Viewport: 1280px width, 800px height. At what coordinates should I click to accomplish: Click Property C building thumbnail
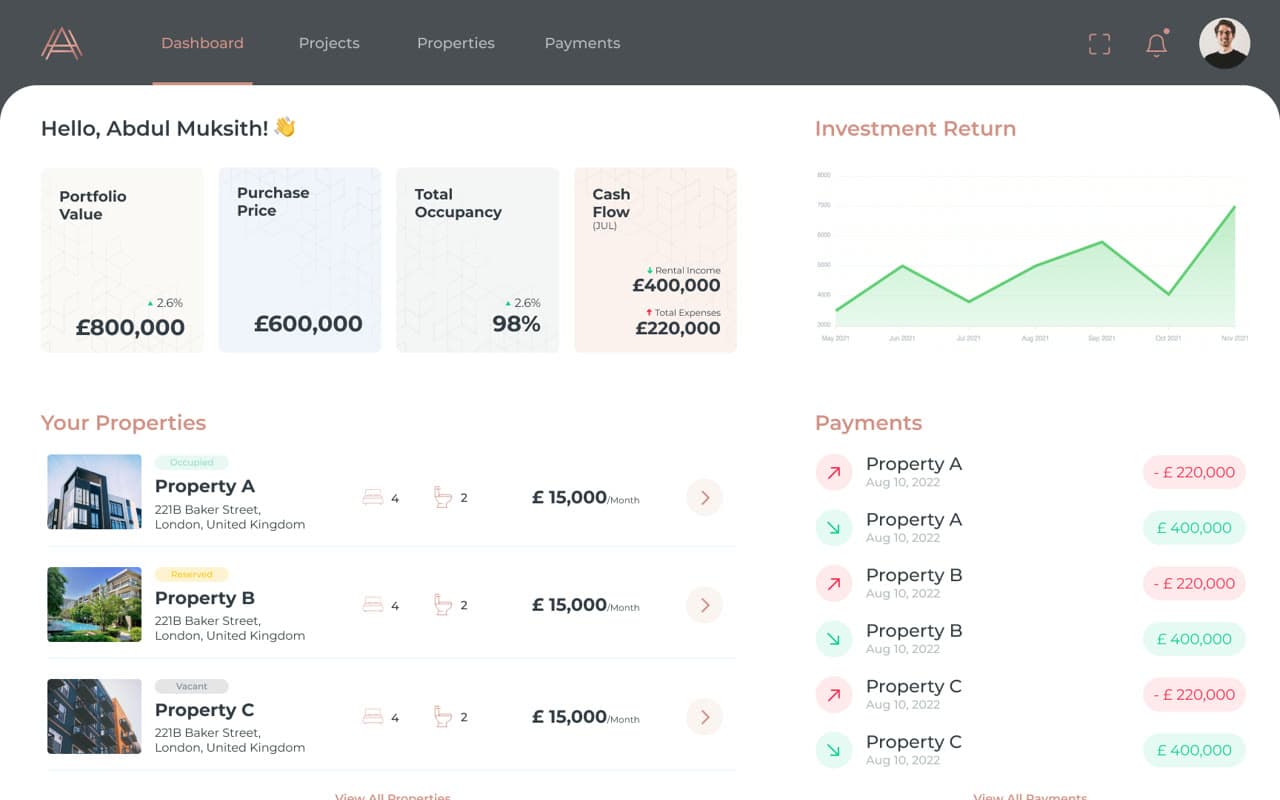[x=94, y=716]
